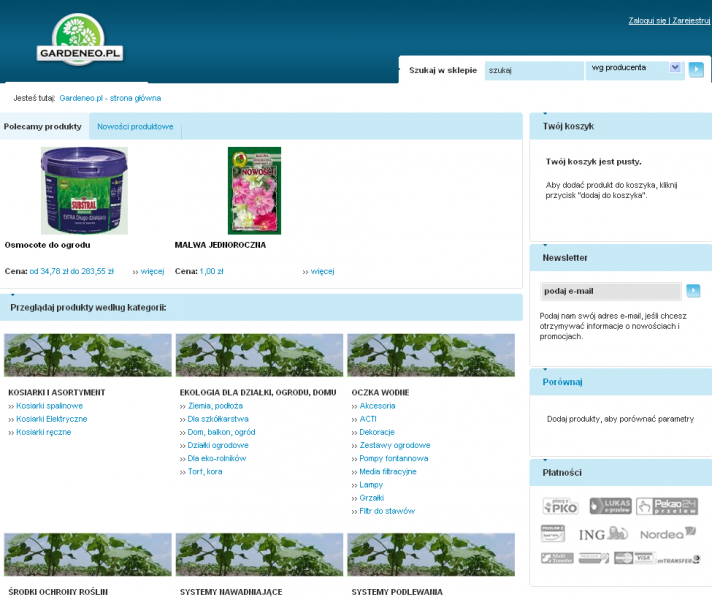This screenshot has width=712, height=600.
Task: Click the Pekao24 przelew payment icon
Action: pos(659,506)
